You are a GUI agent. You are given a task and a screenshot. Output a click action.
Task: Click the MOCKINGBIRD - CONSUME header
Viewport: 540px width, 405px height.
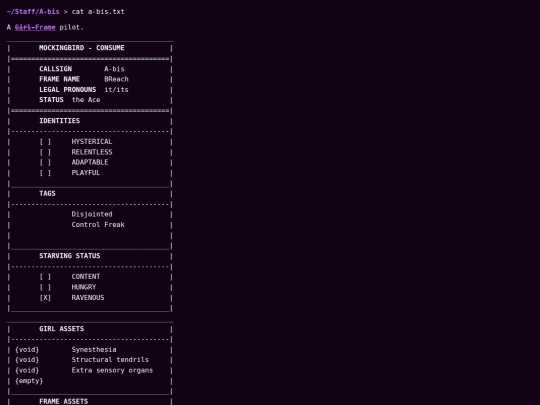pos(82,48)
